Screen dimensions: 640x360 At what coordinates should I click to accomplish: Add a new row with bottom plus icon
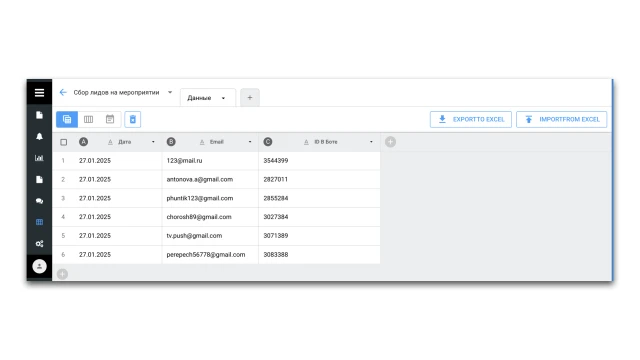(62, 274)
